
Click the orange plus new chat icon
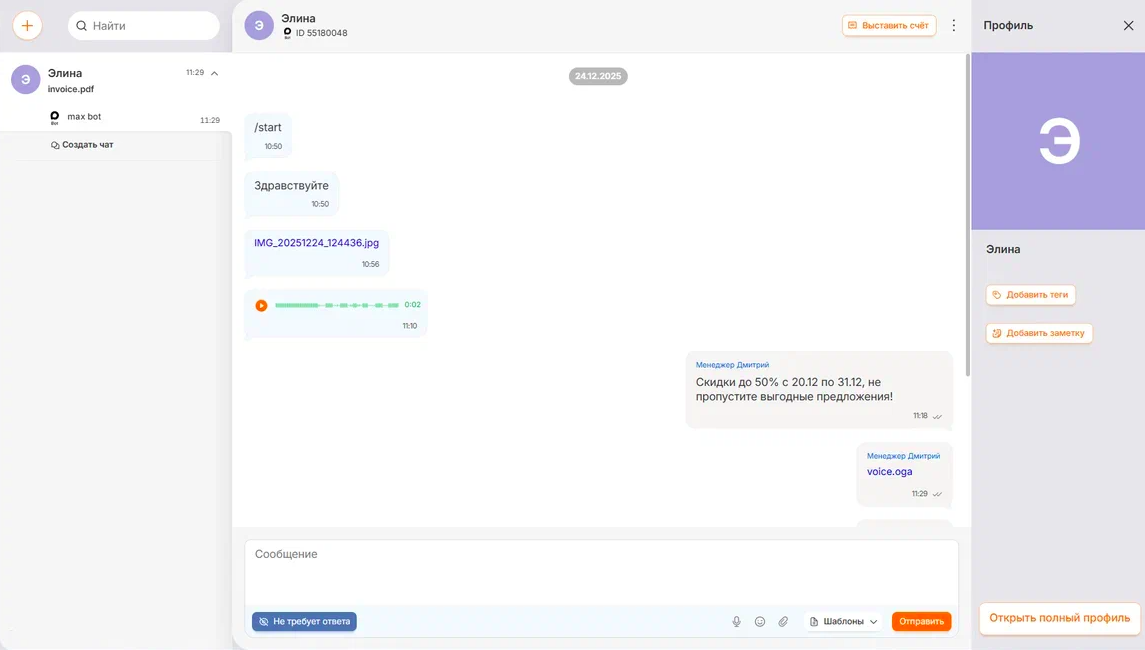(27, 26)
